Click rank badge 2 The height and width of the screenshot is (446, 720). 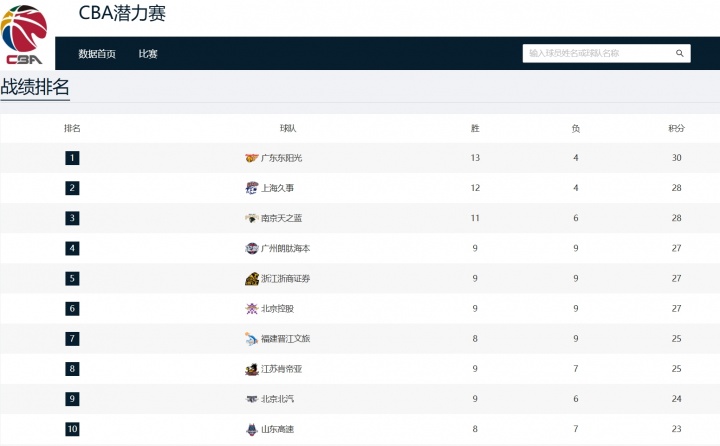72,188
